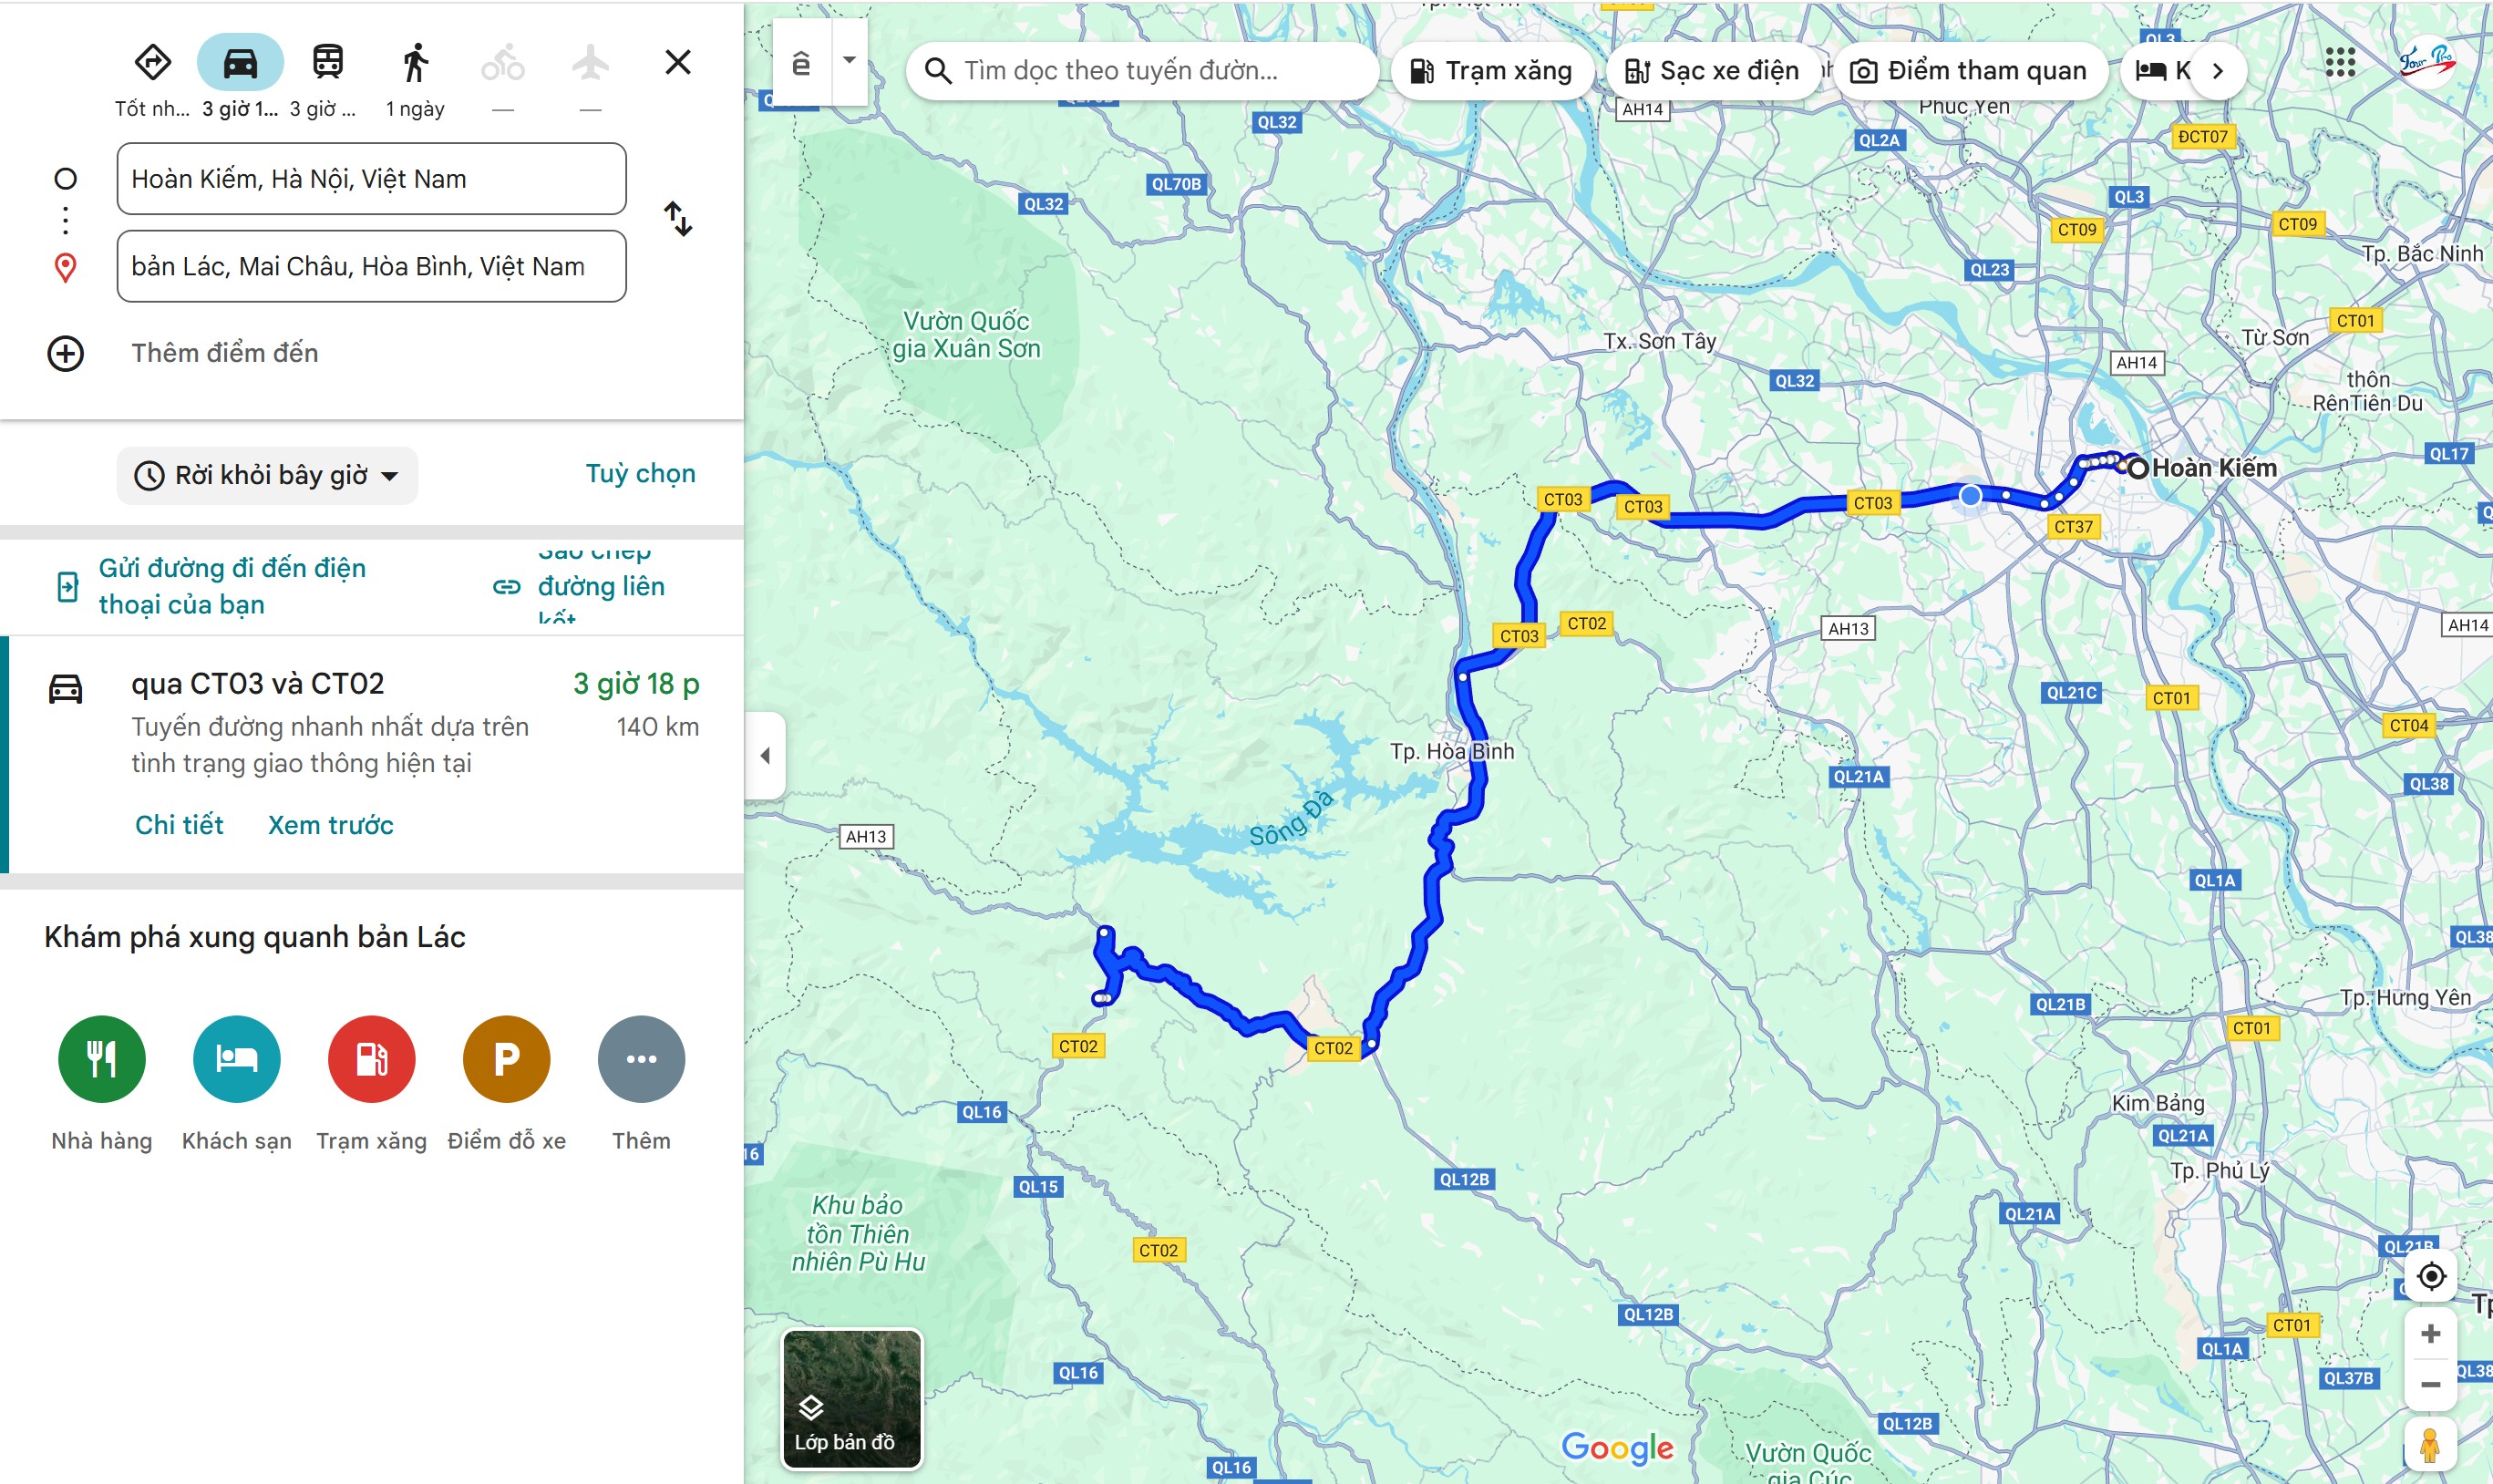
Task: Choose the best travel mode option
Action: coord(152,63)
